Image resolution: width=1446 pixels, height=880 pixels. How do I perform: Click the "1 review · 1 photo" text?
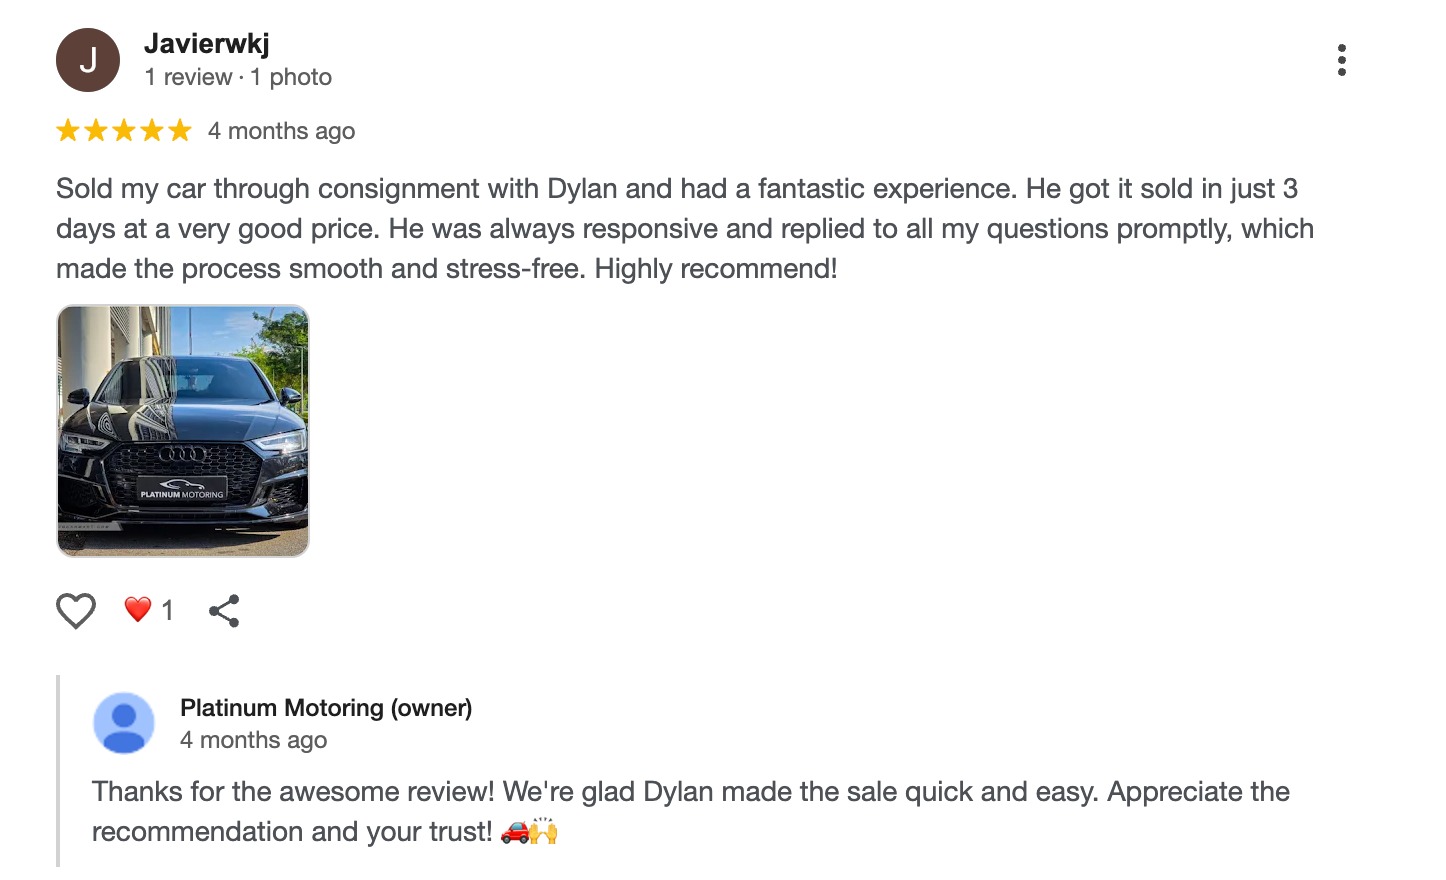(238, 77)
